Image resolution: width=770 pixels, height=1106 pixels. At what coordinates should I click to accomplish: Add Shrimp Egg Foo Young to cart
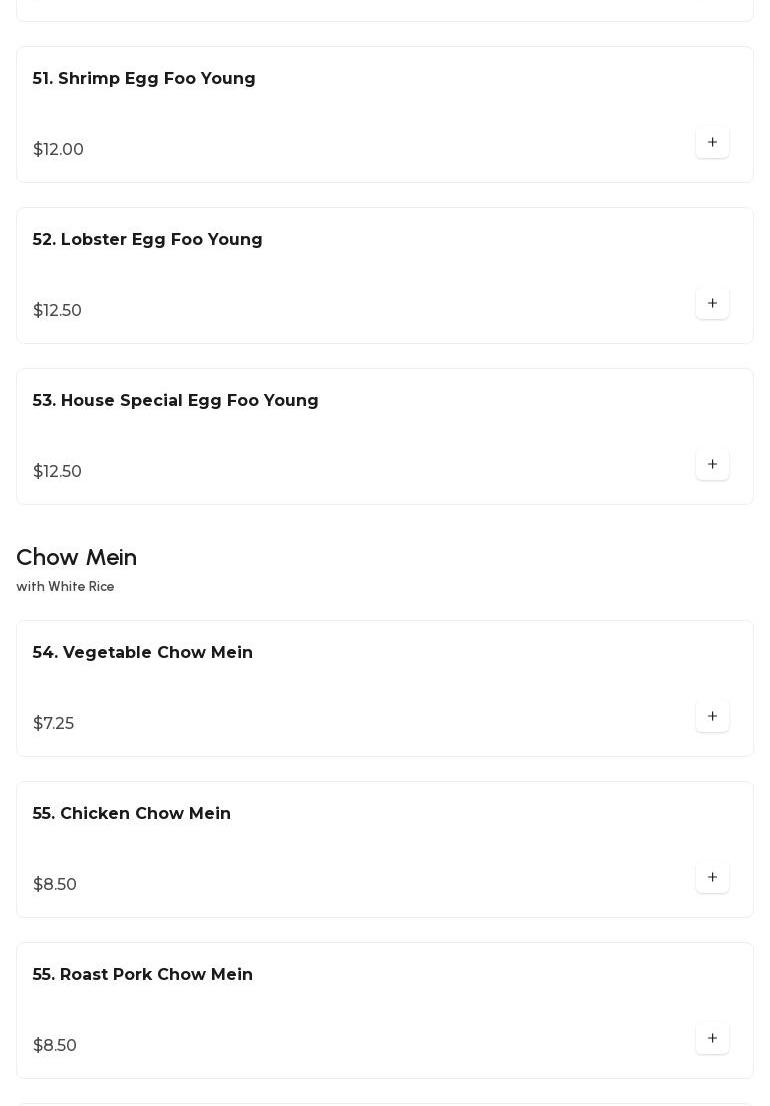click(712, 142)
